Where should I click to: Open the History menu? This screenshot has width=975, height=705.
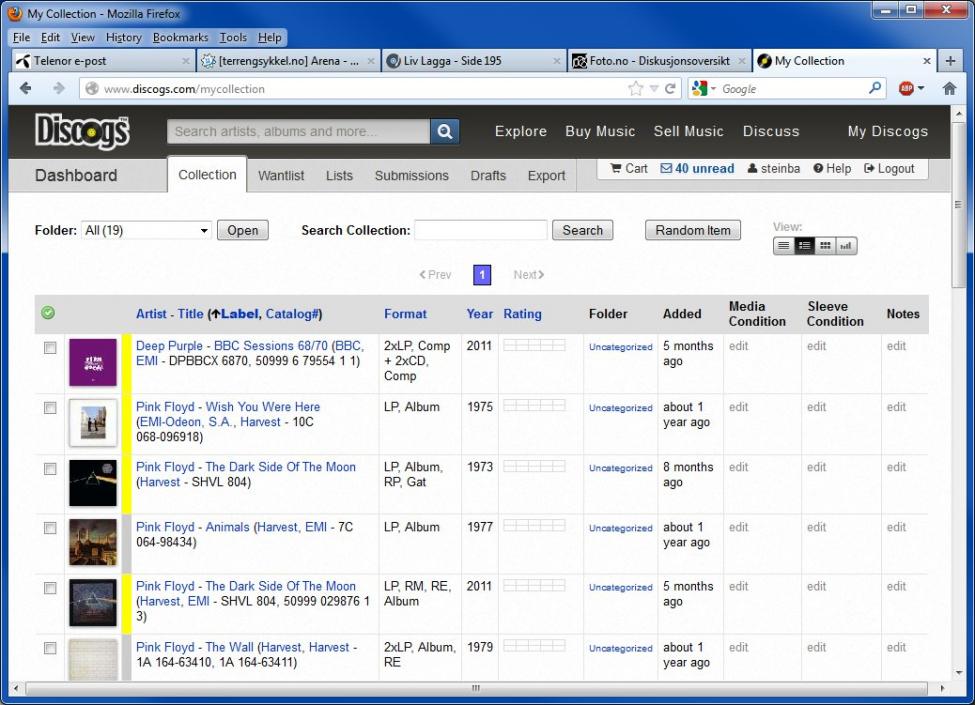tap(124, 37)
